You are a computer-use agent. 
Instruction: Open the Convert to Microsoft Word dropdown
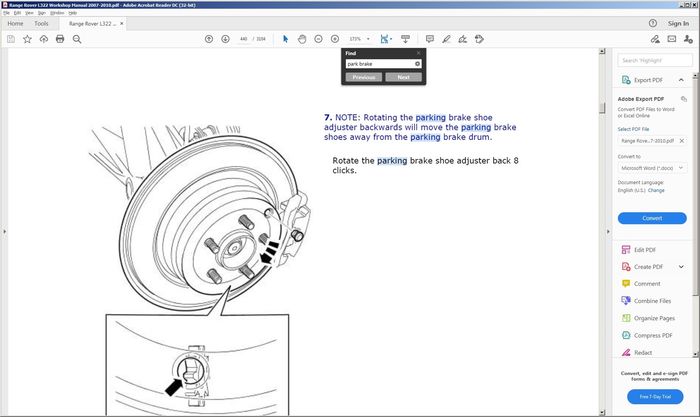pyautogui.click(x=652, y=168)
